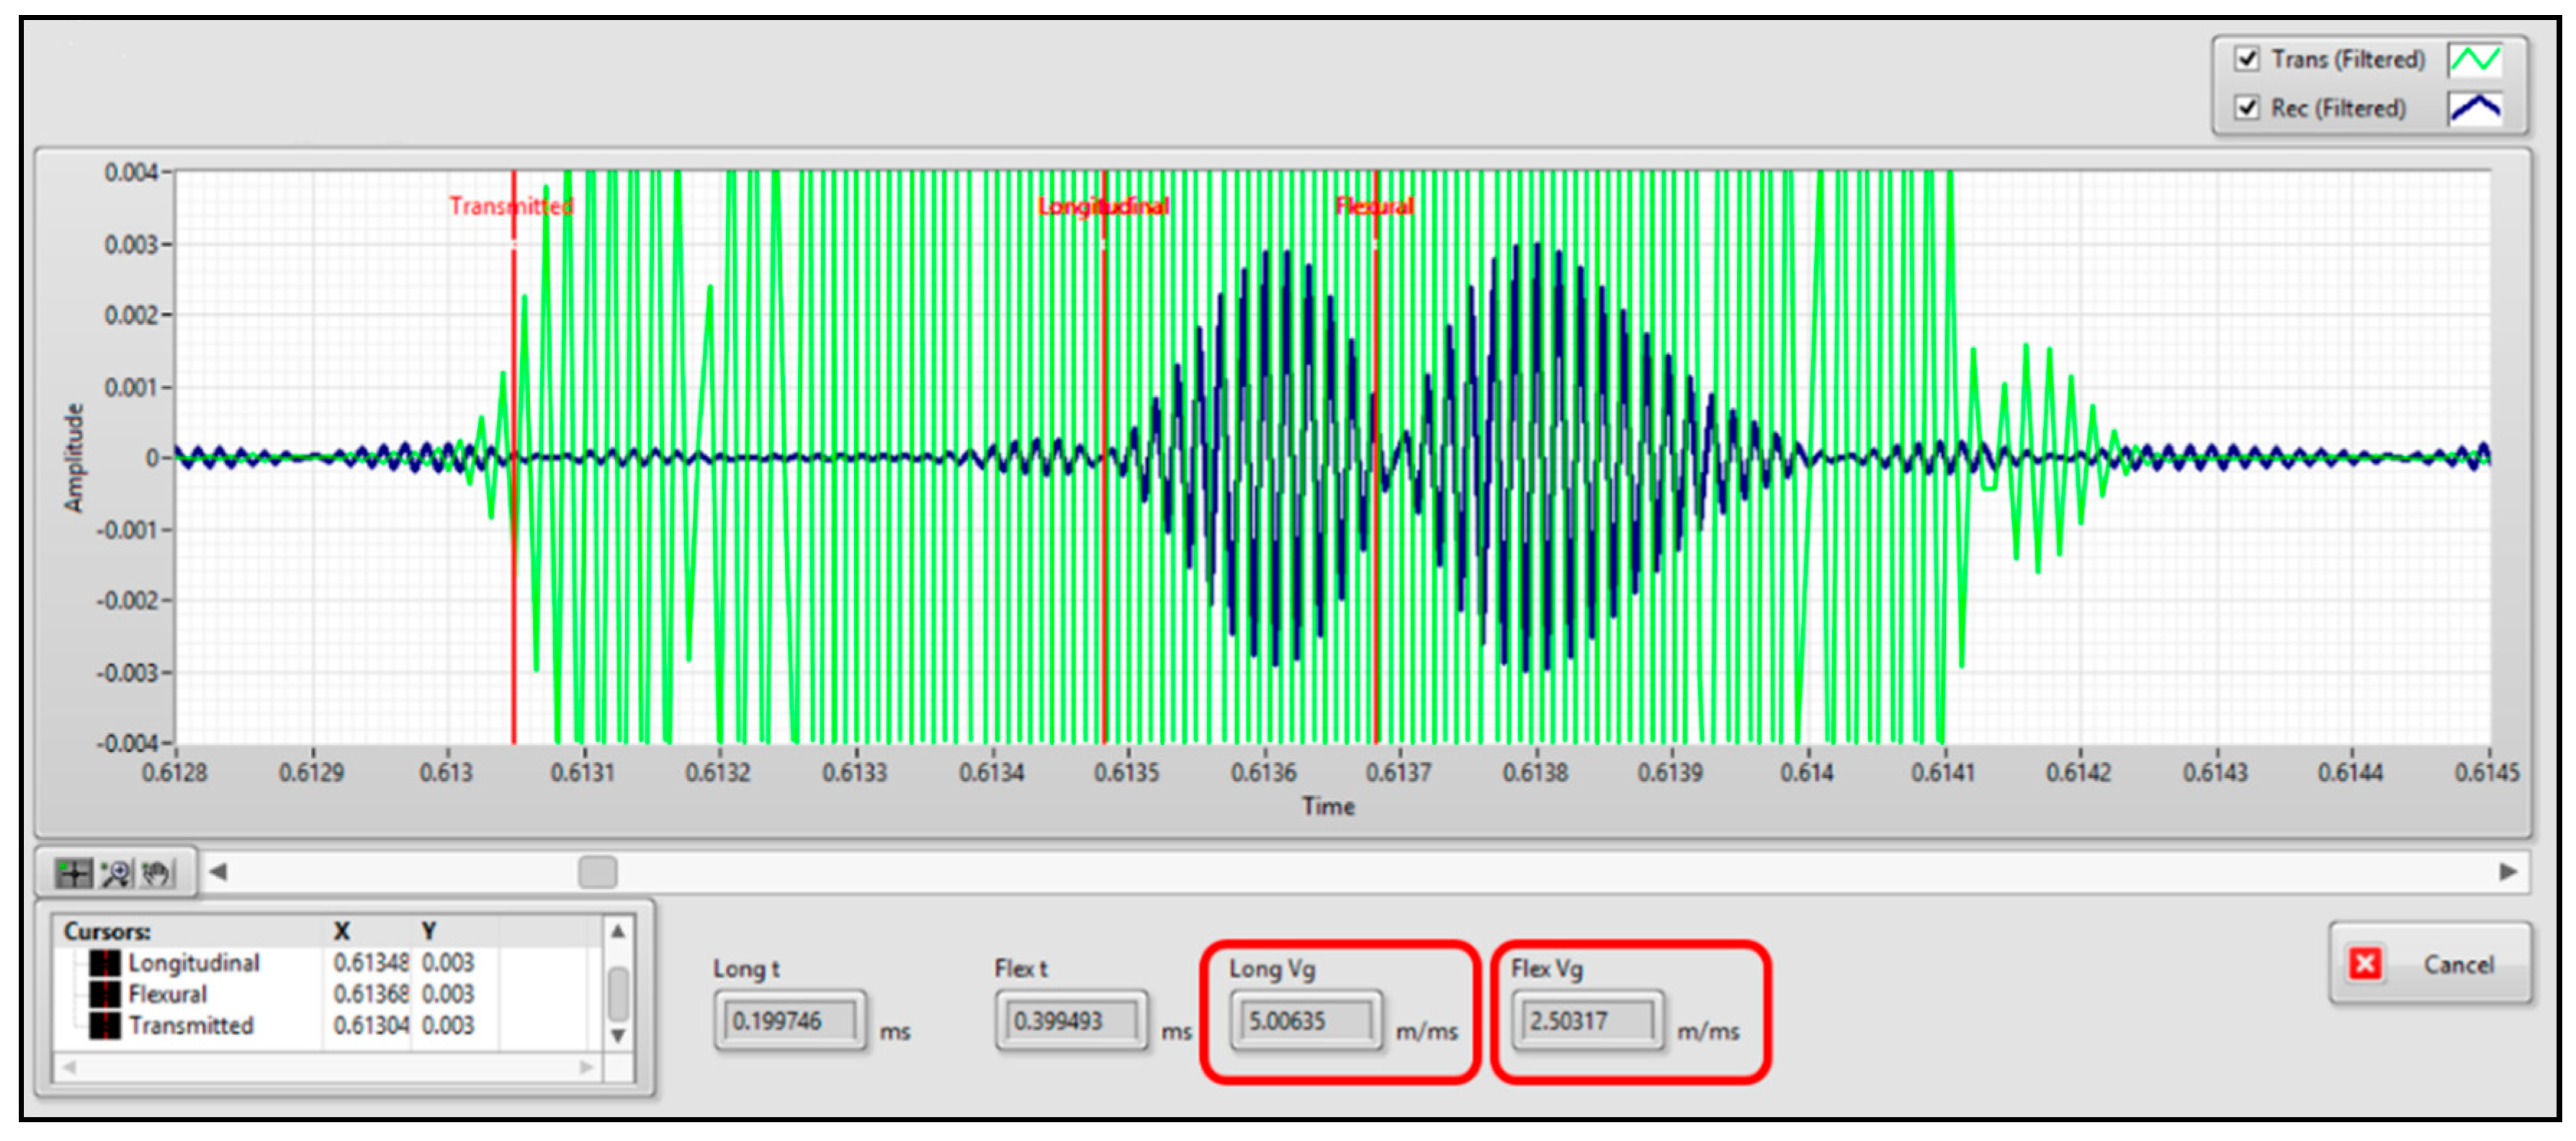Click the graph scrollbar left arrow
The height and width of the screenshot is (1141, 2576).
218,872
